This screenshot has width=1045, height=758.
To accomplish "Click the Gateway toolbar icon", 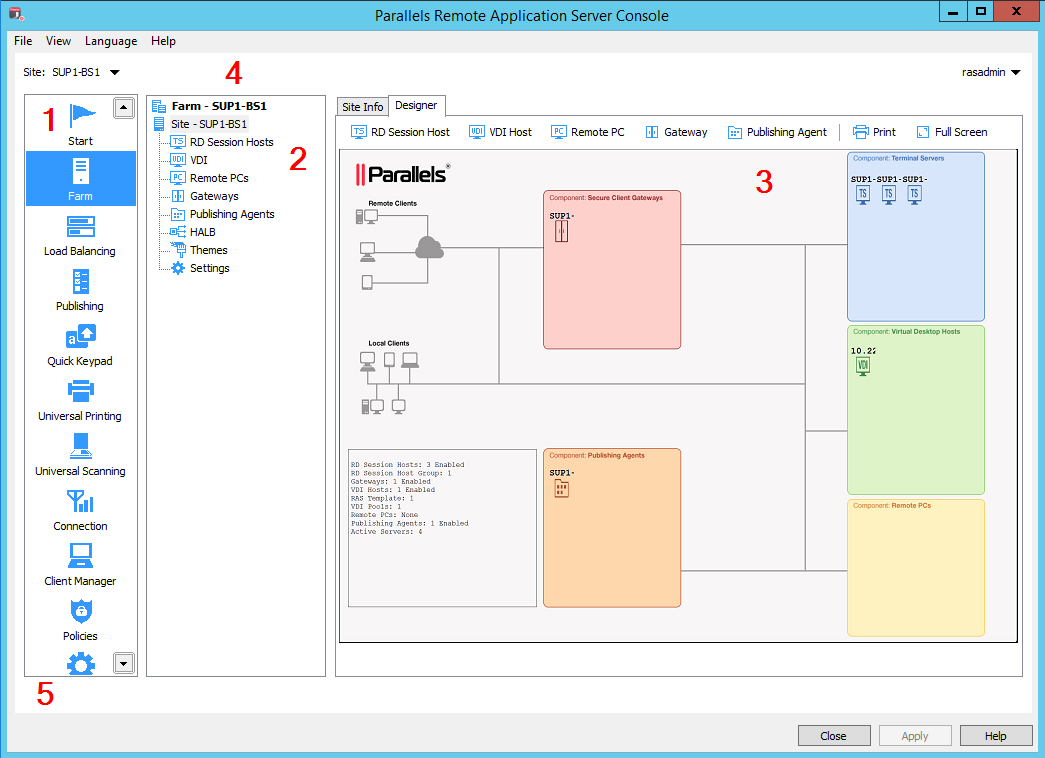I will [x=675, y=132].
